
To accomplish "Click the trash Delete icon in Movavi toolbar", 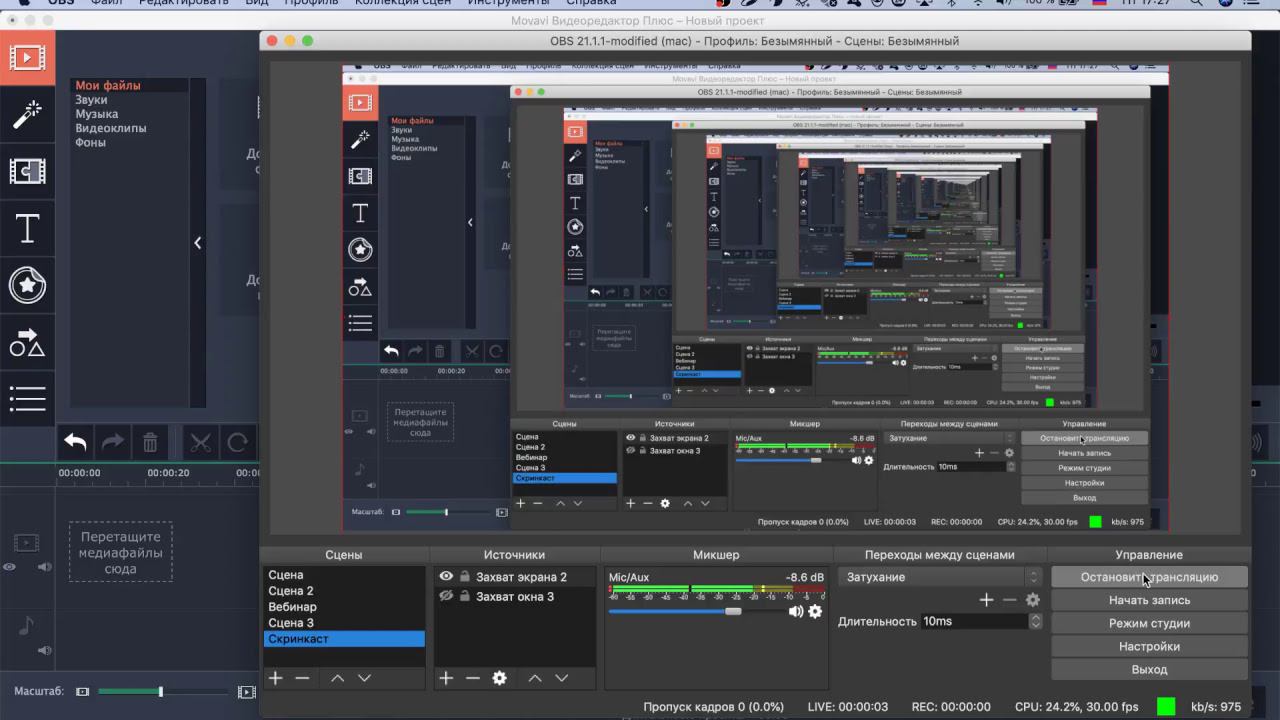I will click(x=150, y=442).
